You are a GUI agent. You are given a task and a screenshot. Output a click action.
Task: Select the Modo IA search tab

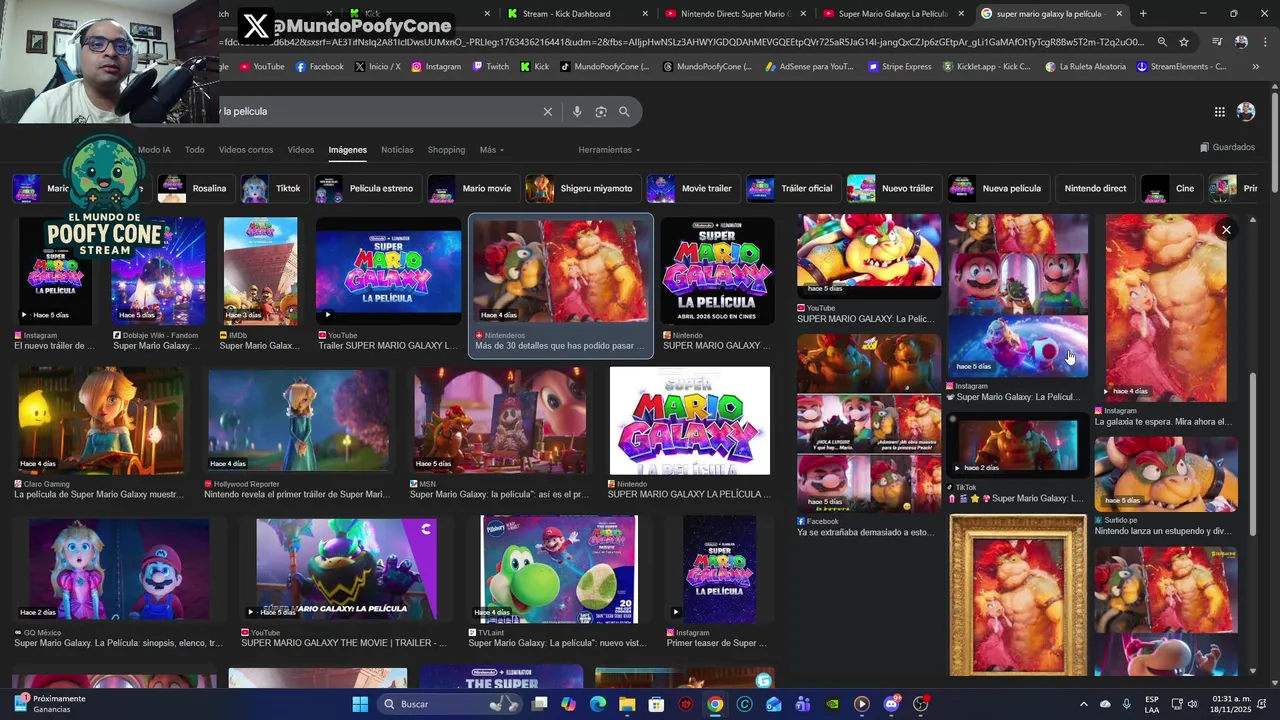tap(154, 150)
